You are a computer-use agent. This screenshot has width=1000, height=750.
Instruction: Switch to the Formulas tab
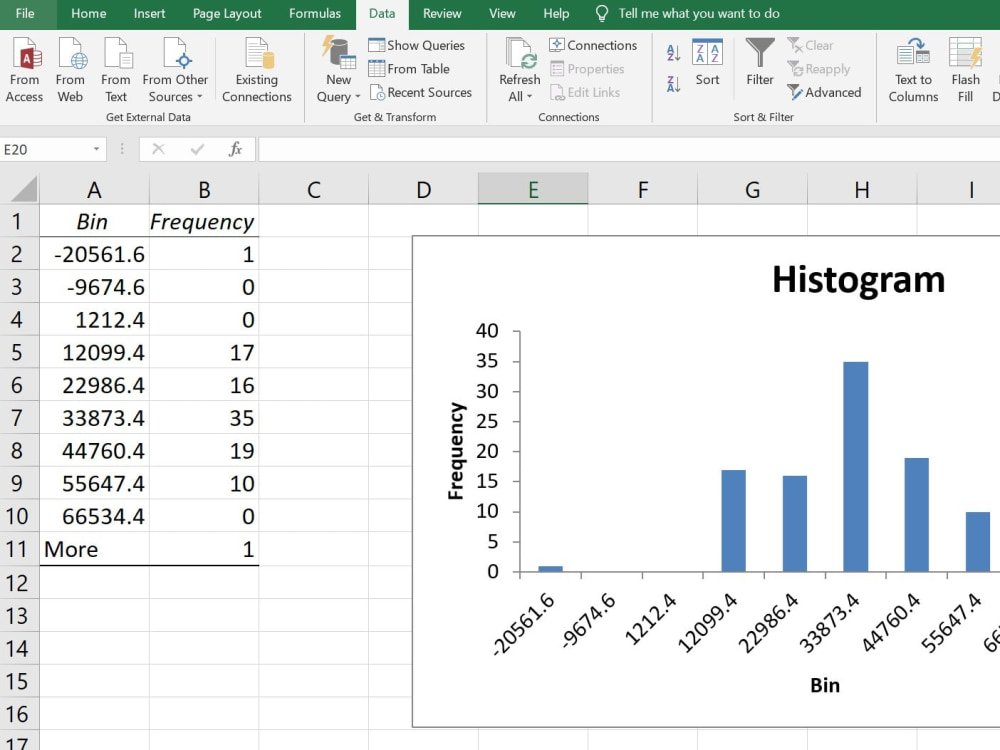point(314,13)
